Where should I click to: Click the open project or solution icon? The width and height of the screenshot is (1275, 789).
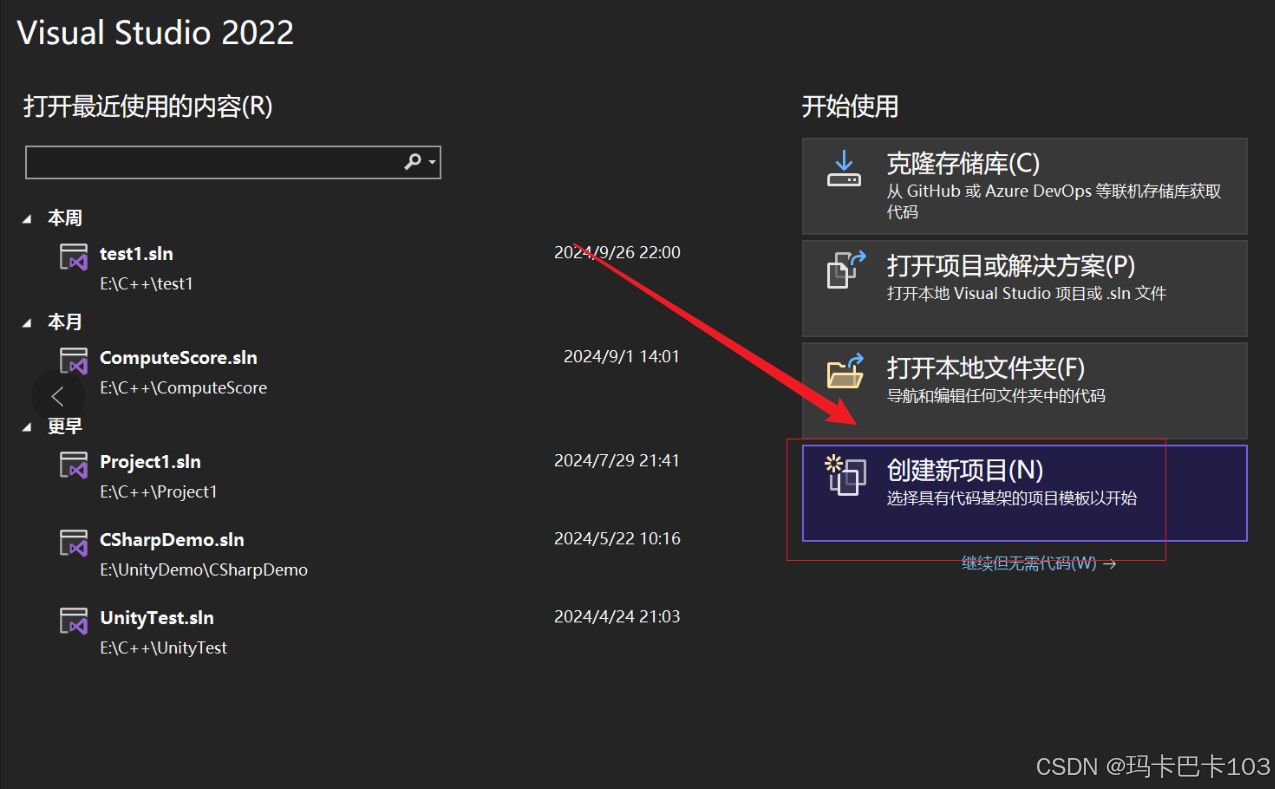click(845, 270)
